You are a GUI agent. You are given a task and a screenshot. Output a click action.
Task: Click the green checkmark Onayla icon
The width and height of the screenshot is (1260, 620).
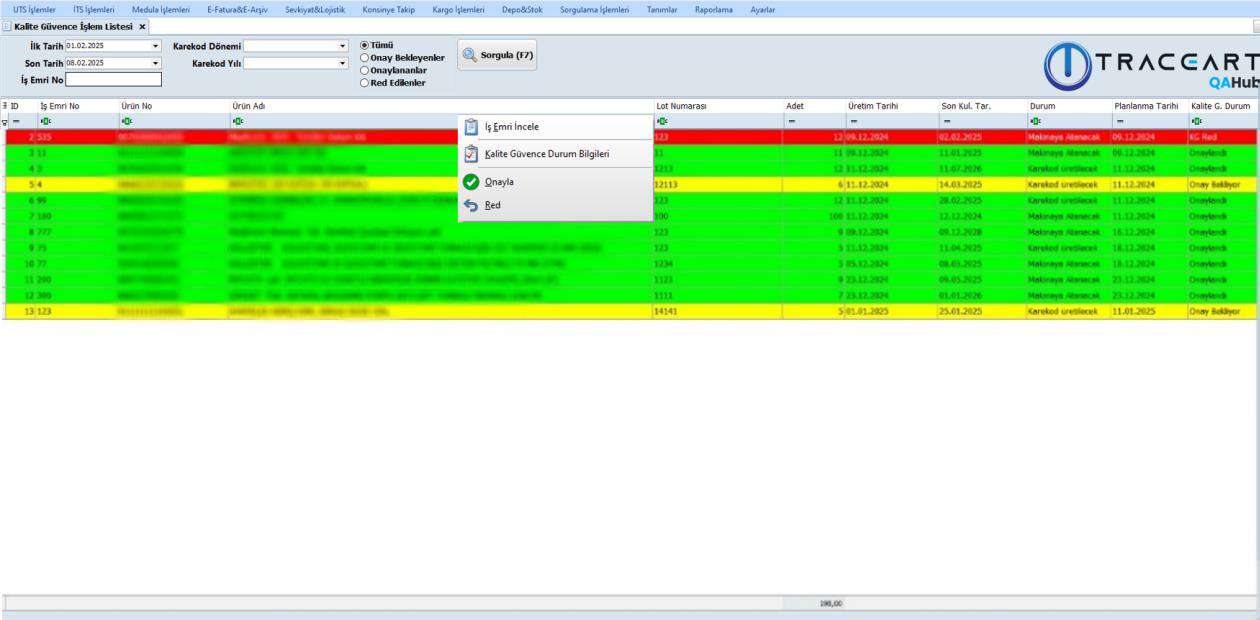pyautogui.click(x=471, y=182)
